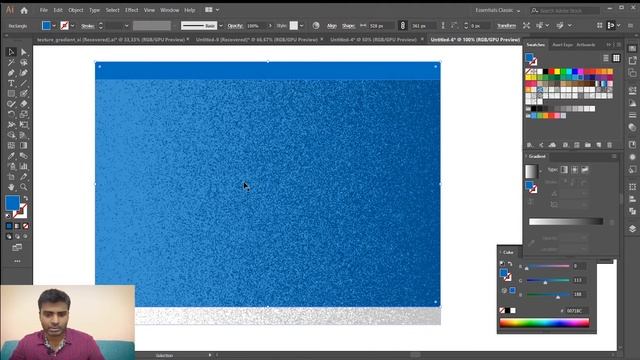Click the hex color value field

[576, 311]
